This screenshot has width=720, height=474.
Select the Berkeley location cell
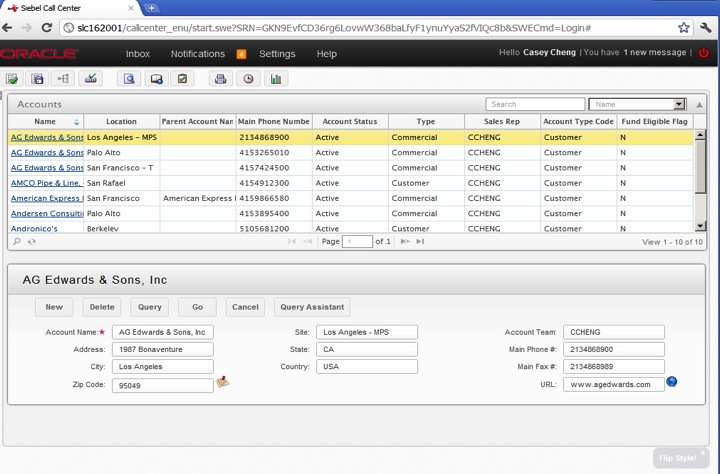(x=122, y=228)
